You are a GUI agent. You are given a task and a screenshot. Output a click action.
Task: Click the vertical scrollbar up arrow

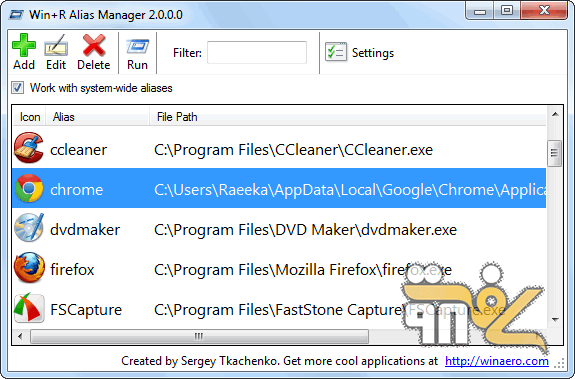pos(555,114)
